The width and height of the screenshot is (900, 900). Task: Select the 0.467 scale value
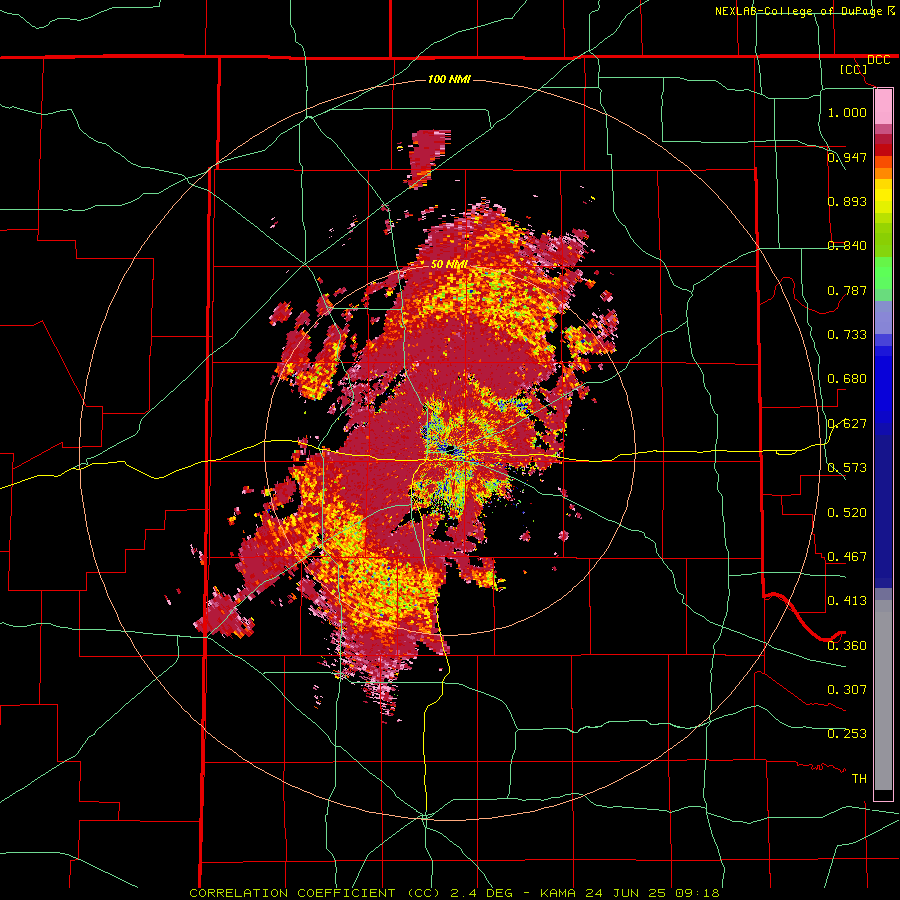pyautogui.click(x=847, y=556)
